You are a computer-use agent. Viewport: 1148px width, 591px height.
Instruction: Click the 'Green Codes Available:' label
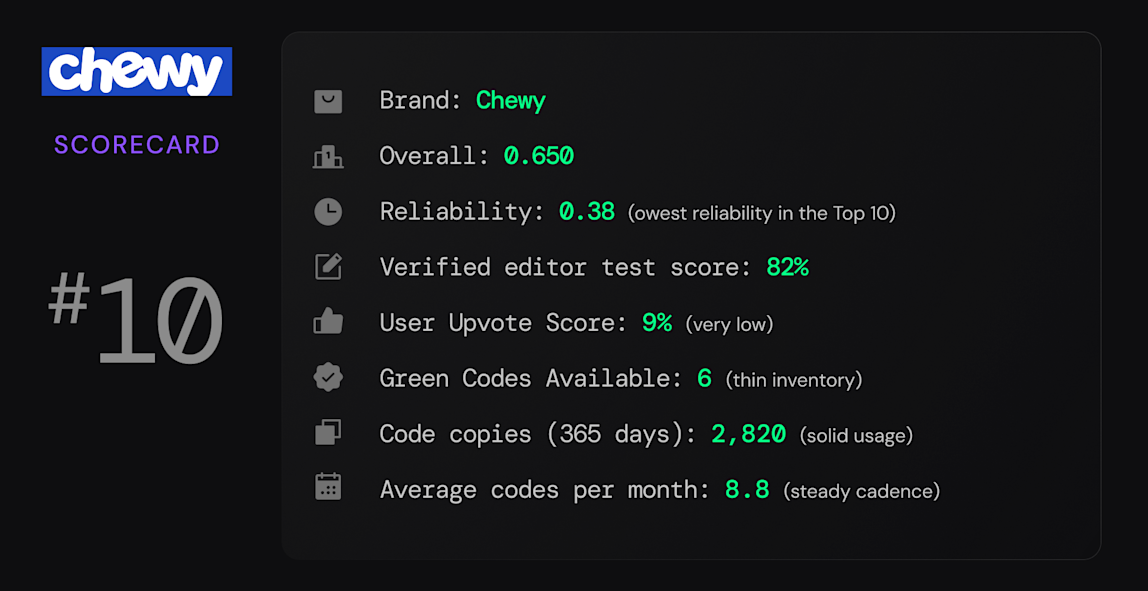[x=531, y=378]
